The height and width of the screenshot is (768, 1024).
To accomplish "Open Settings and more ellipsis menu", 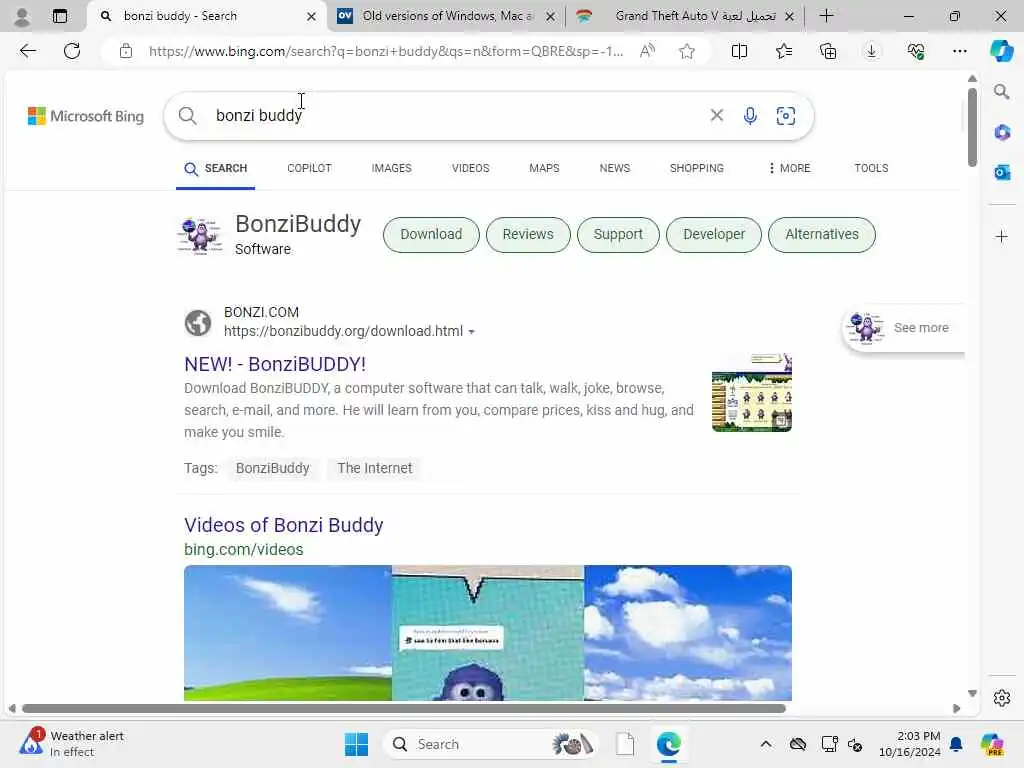I will (x=959, y=51).
